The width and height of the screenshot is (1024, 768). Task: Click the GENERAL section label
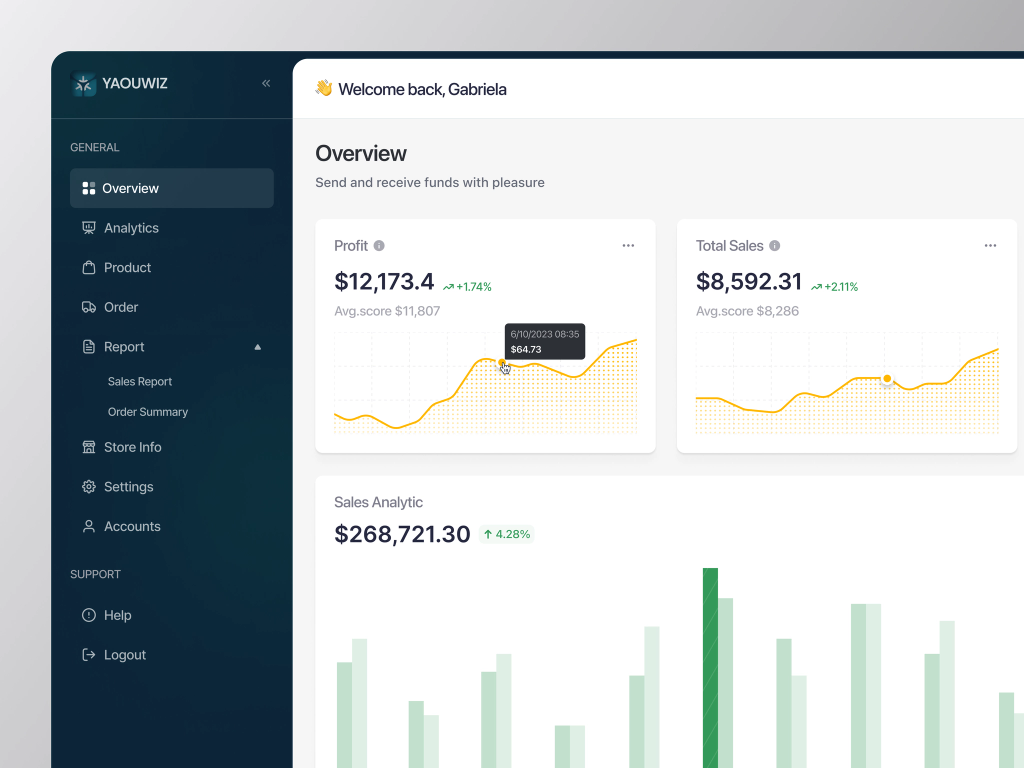tap(95, 148)
